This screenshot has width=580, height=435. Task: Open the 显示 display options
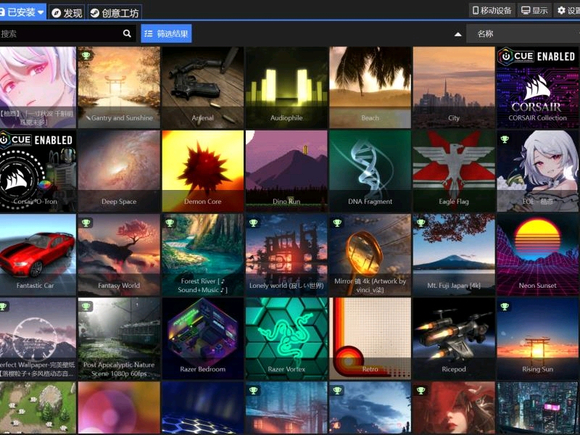534,10
